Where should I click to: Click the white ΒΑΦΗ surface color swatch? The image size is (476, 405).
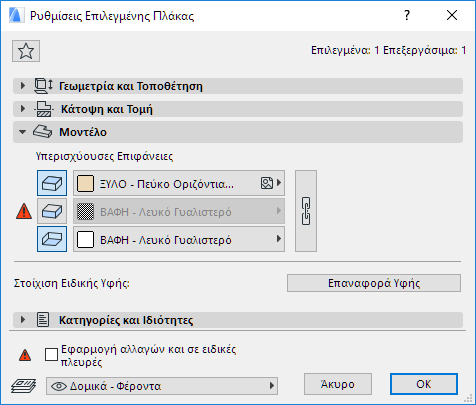pyautogui.click(x=85, y=239)
